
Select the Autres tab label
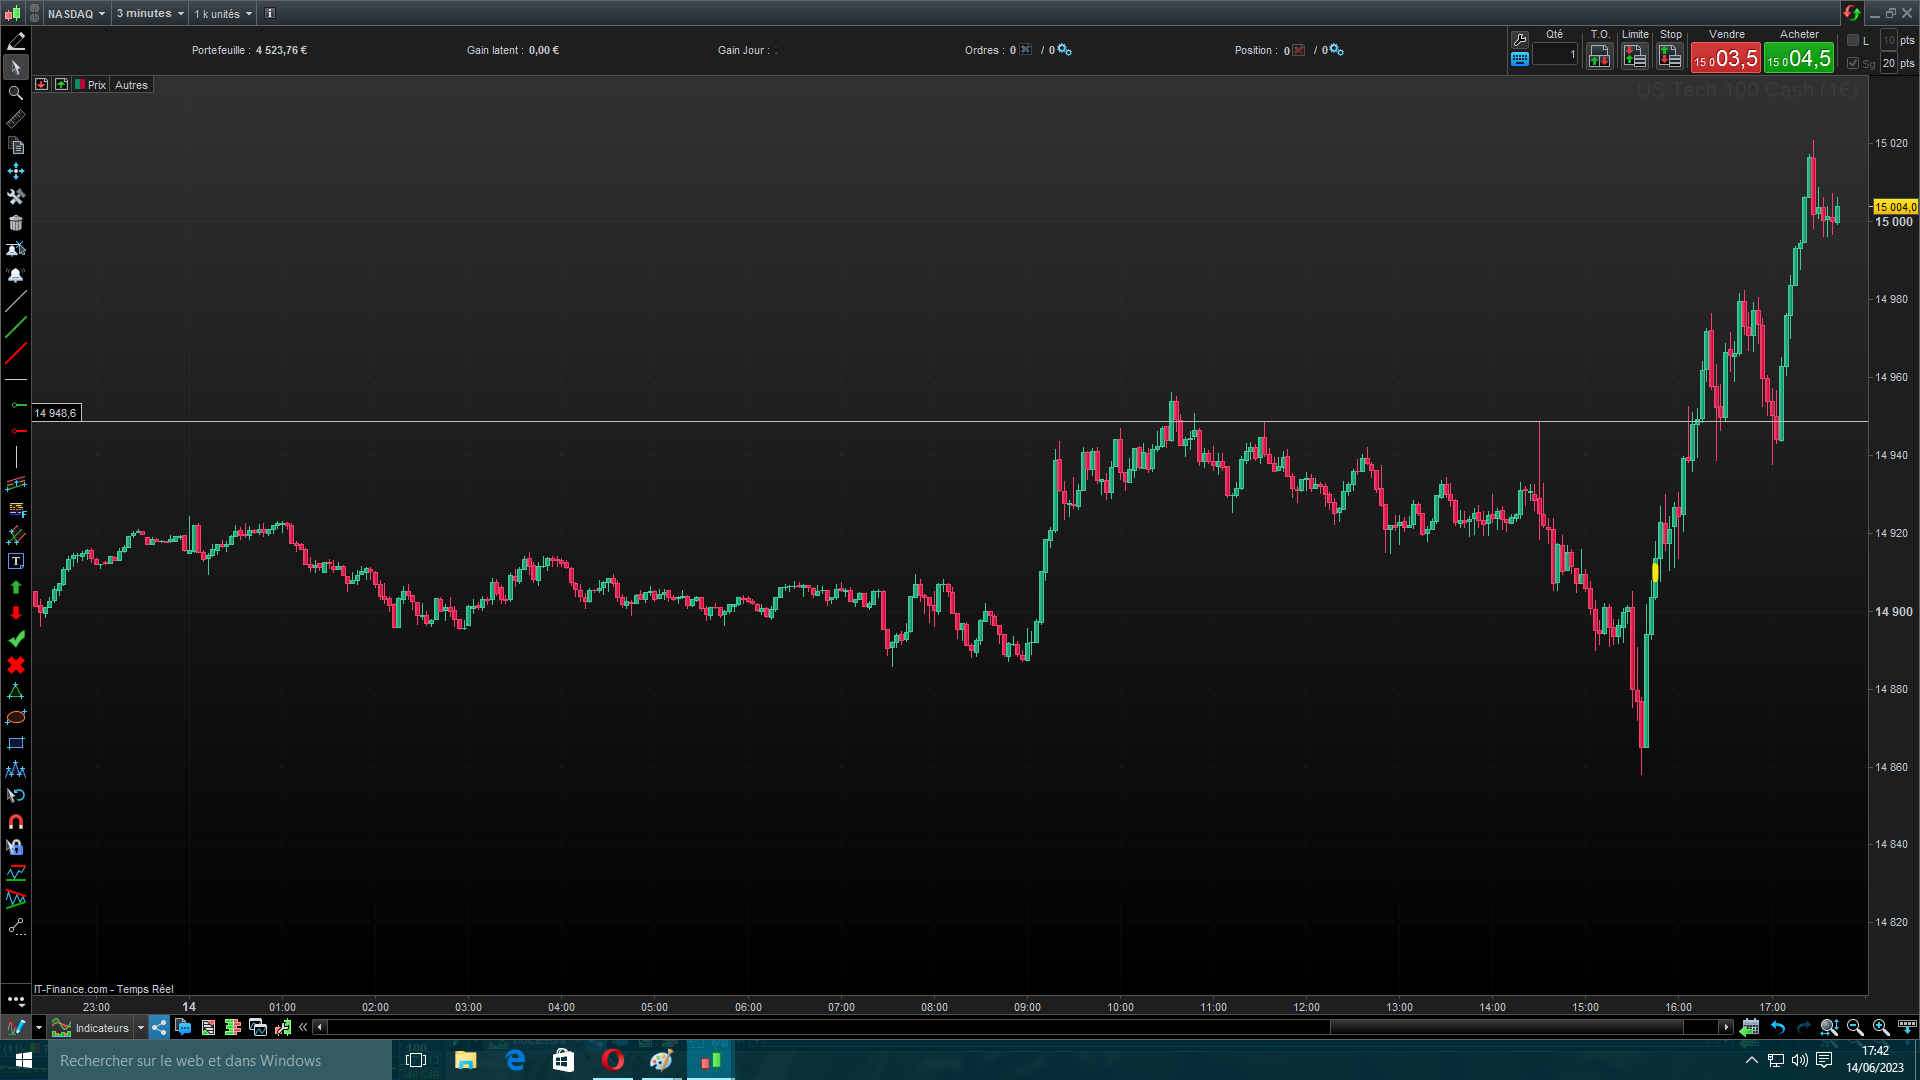click(131, 85)
